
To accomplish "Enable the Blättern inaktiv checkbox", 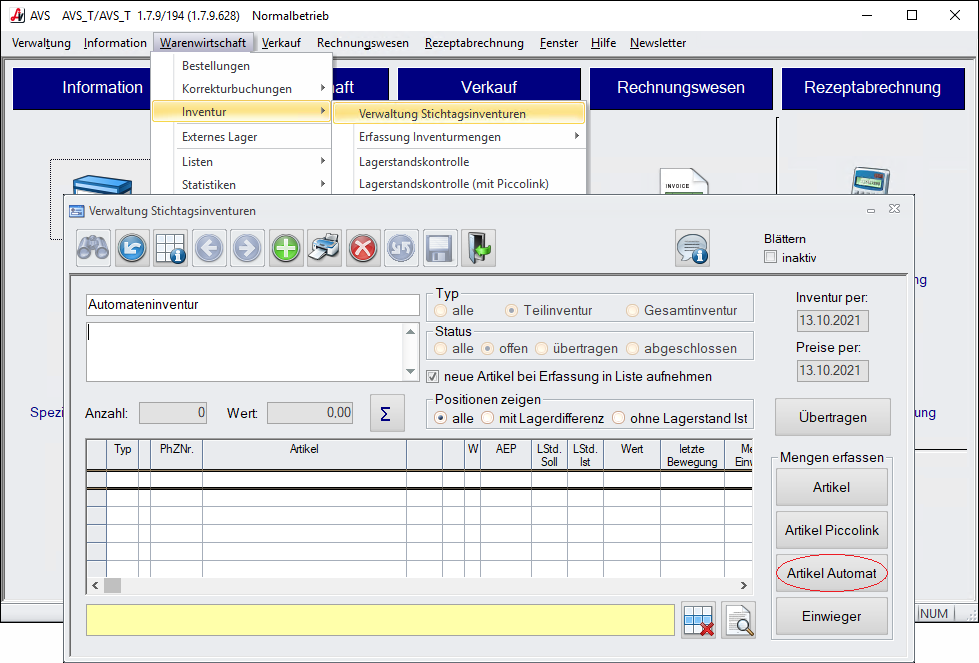I will point(770,257).
